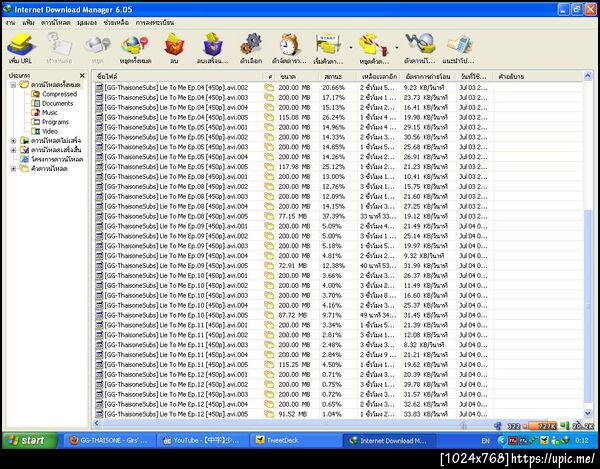Select row Lie To Me Ep.12 [450p].avi.002

pos(338,384)
